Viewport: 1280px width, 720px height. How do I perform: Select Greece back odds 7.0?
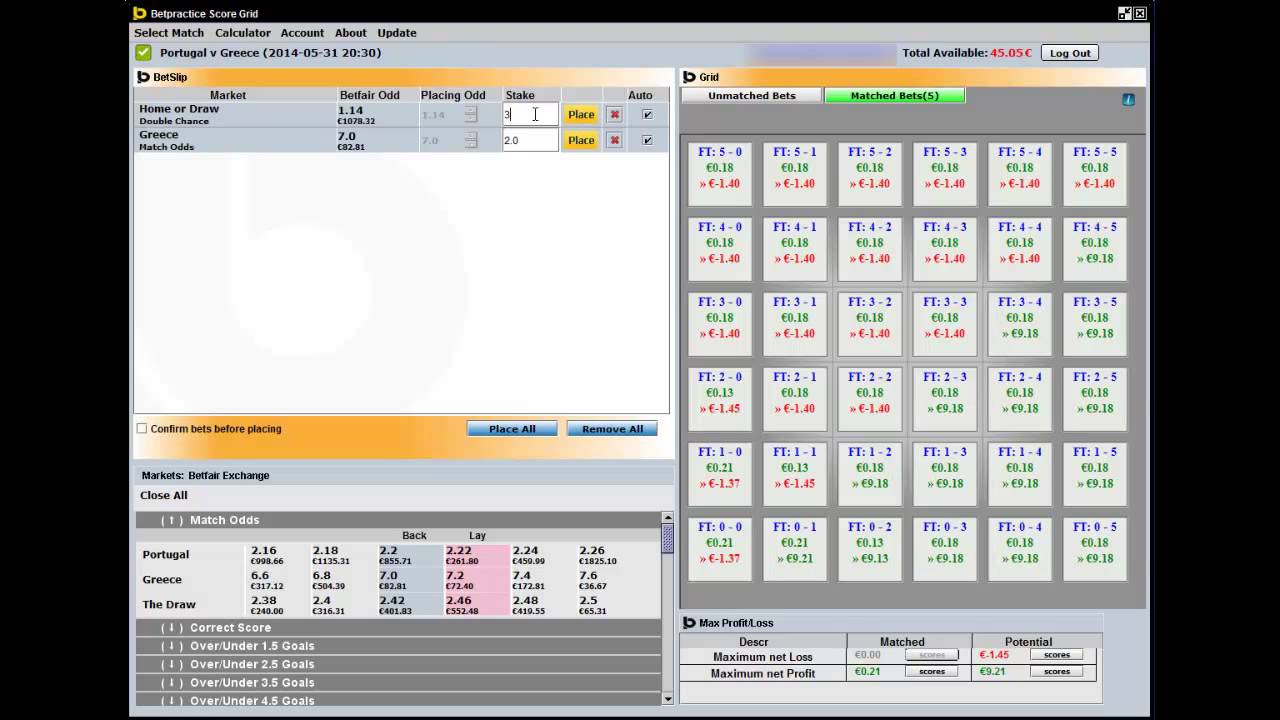click(x=410, y=580)
